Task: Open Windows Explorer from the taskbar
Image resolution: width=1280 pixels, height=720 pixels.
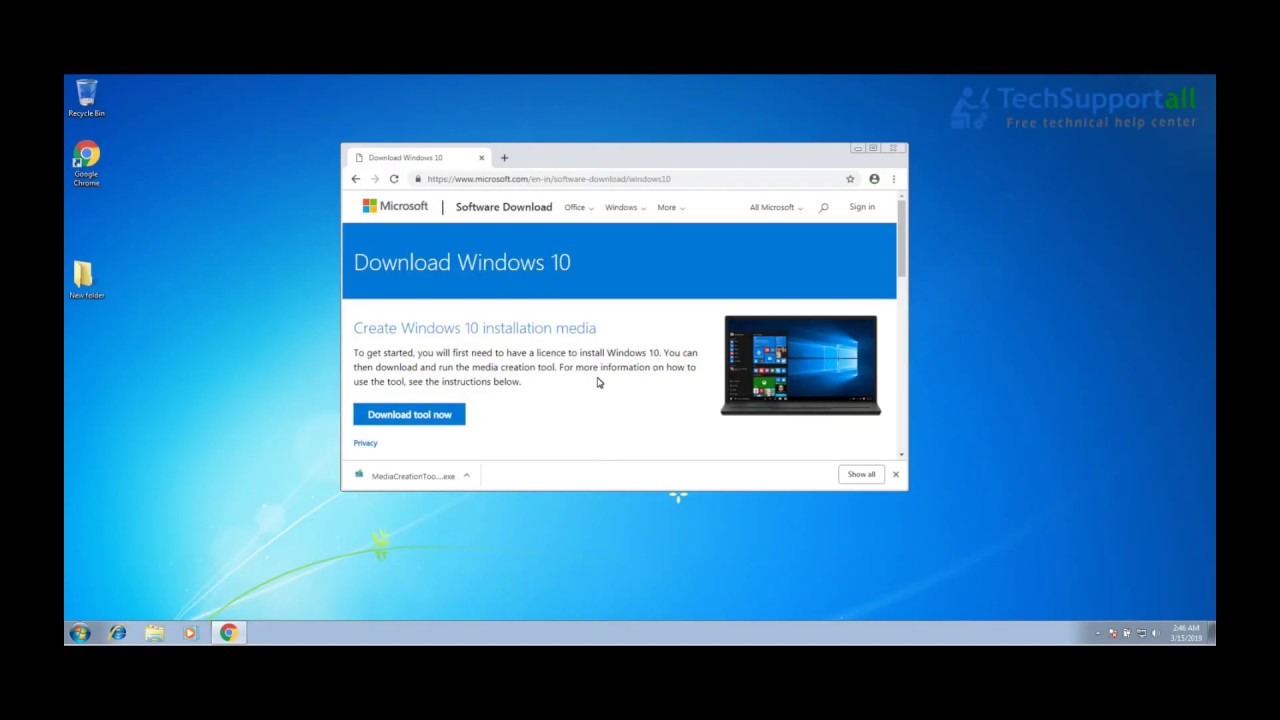Action: click(154, 632)
